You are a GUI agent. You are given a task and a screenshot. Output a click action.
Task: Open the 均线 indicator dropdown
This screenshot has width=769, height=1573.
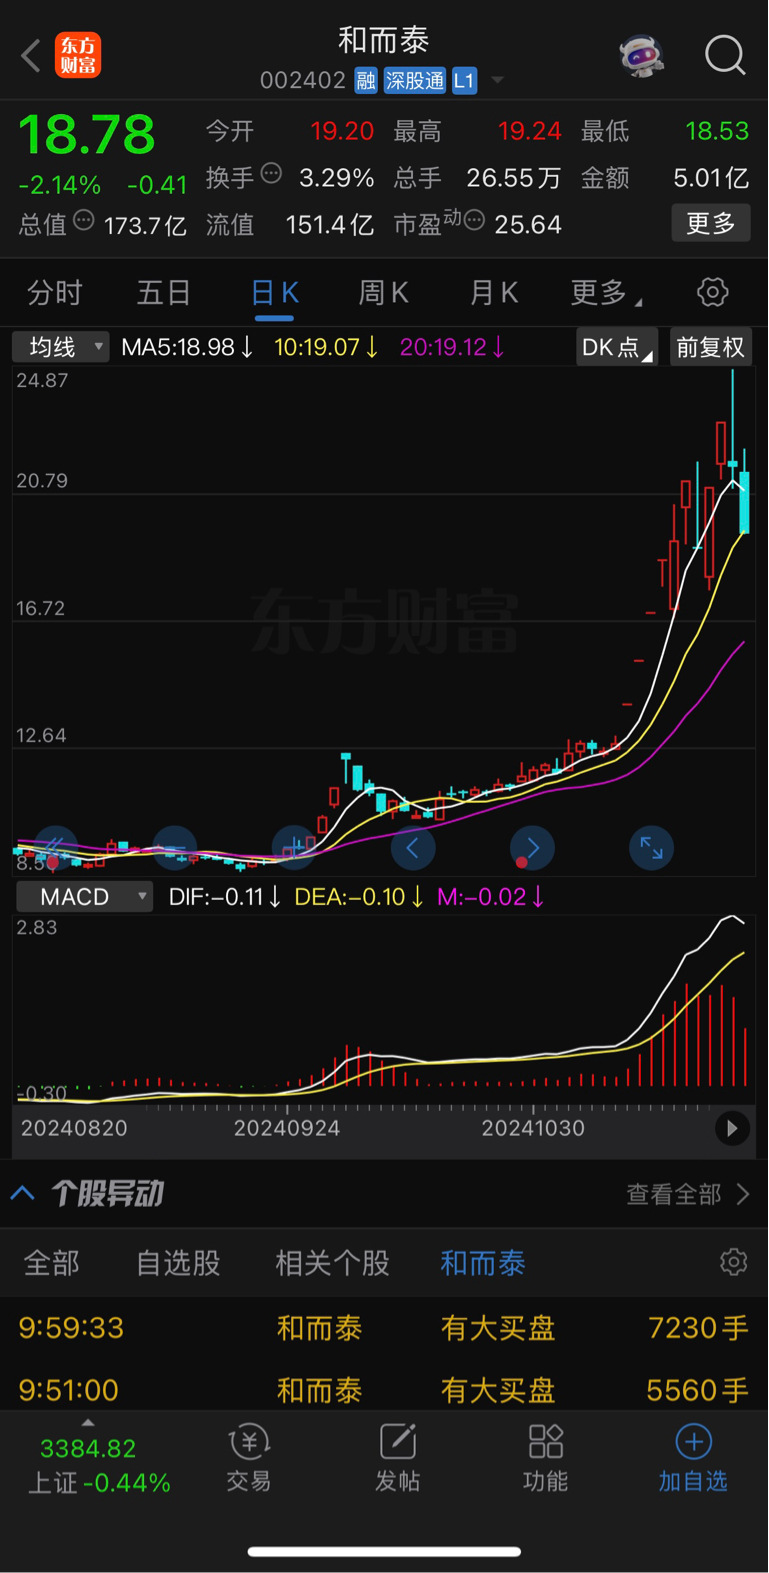pyautogui.click(x=60, y=347)
